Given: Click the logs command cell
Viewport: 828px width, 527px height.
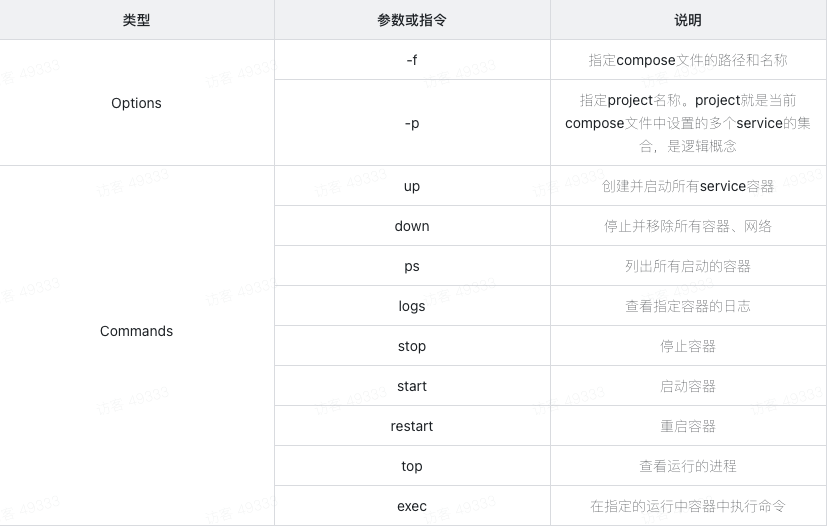Looking at the screenshot, I should click(x=411, y=306).
